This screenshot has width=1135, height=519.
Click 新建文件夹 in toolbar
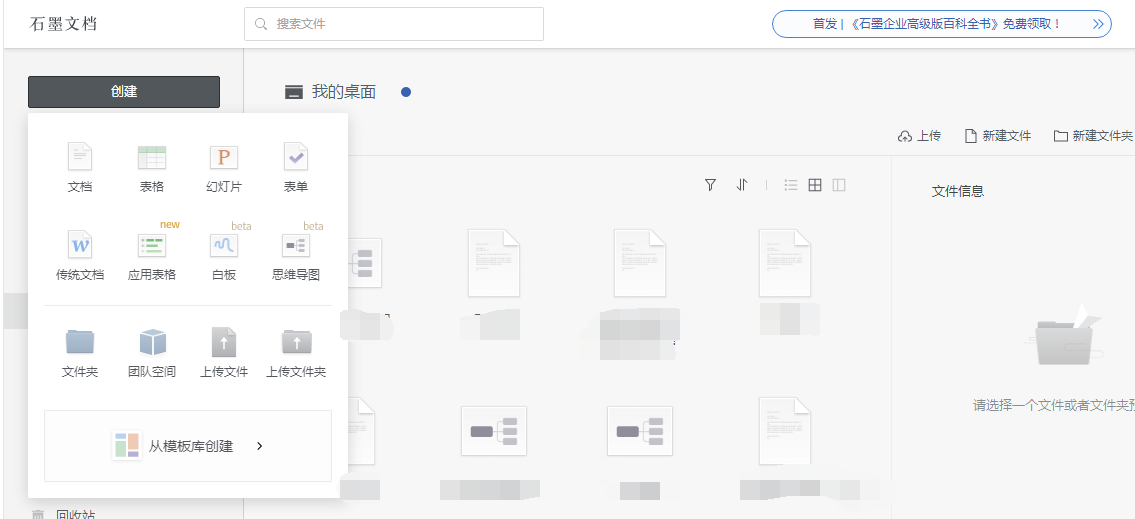click(x=1093, y=136)
